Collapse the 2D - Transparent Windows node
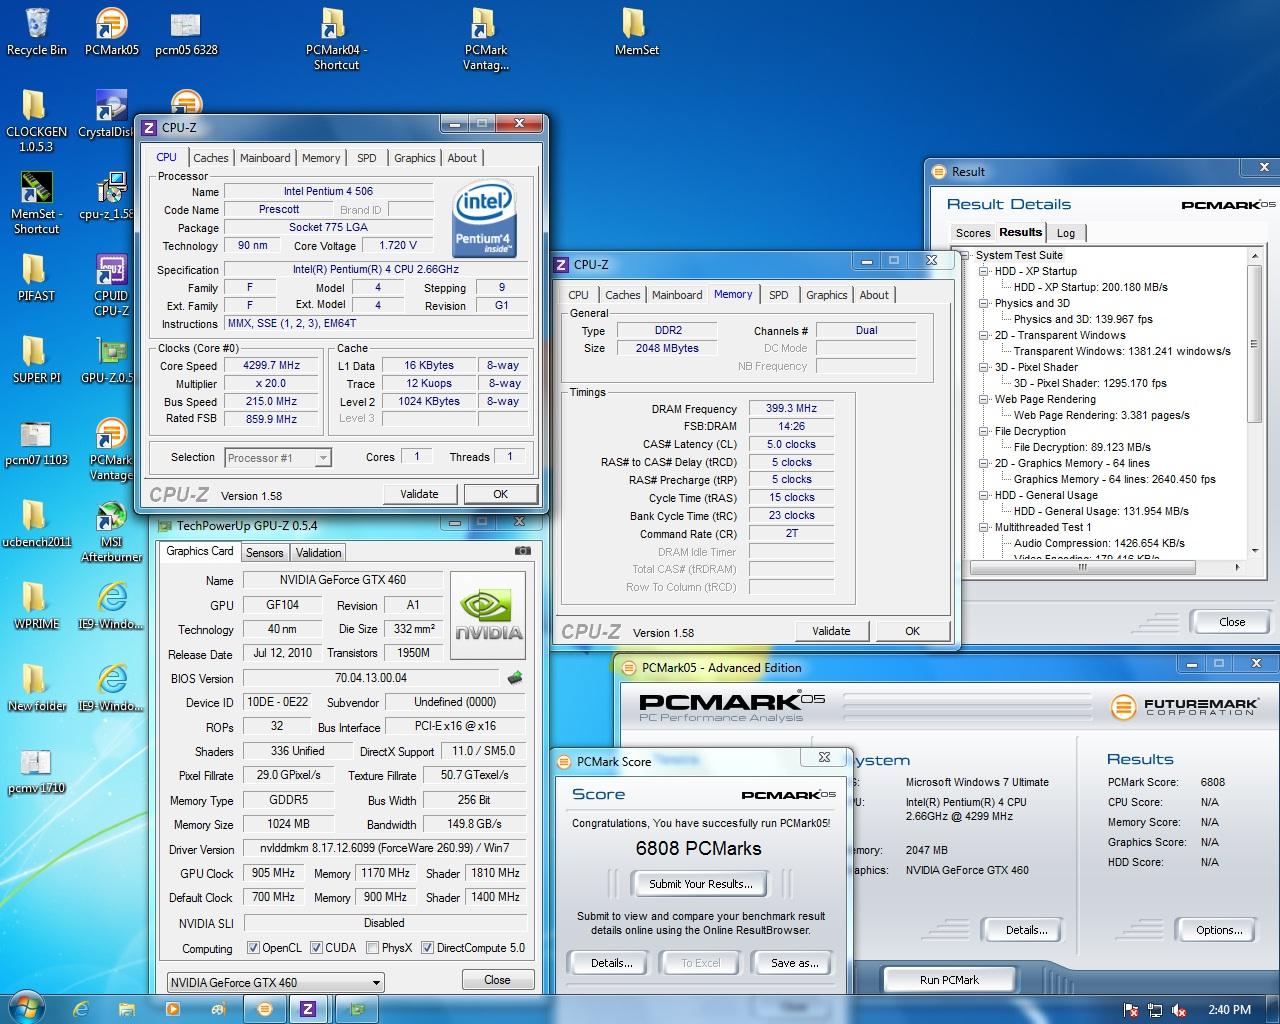The width and height of the screenshot is (1280, 1024). pyautogui.click(x=984, y=335)
